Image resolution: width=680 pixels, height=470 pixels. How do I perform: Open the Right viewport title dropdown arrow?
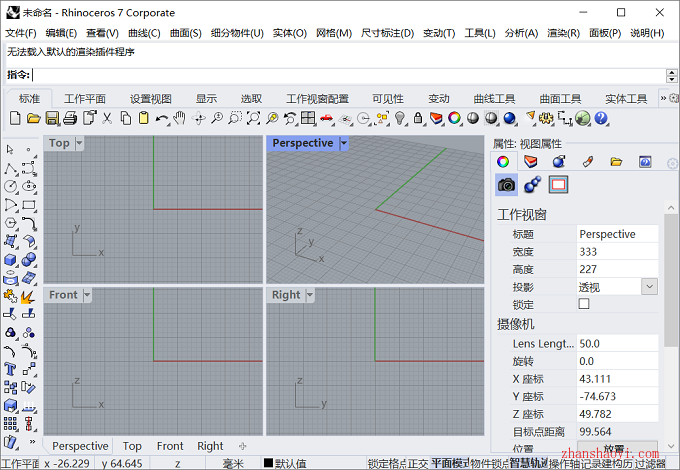(310, 295)
